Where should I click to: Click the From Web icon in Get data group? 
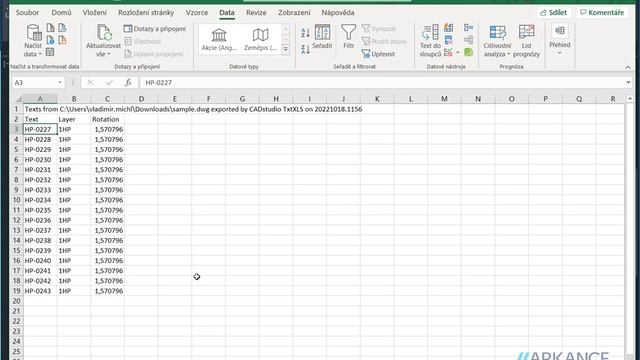click(50, 40)
